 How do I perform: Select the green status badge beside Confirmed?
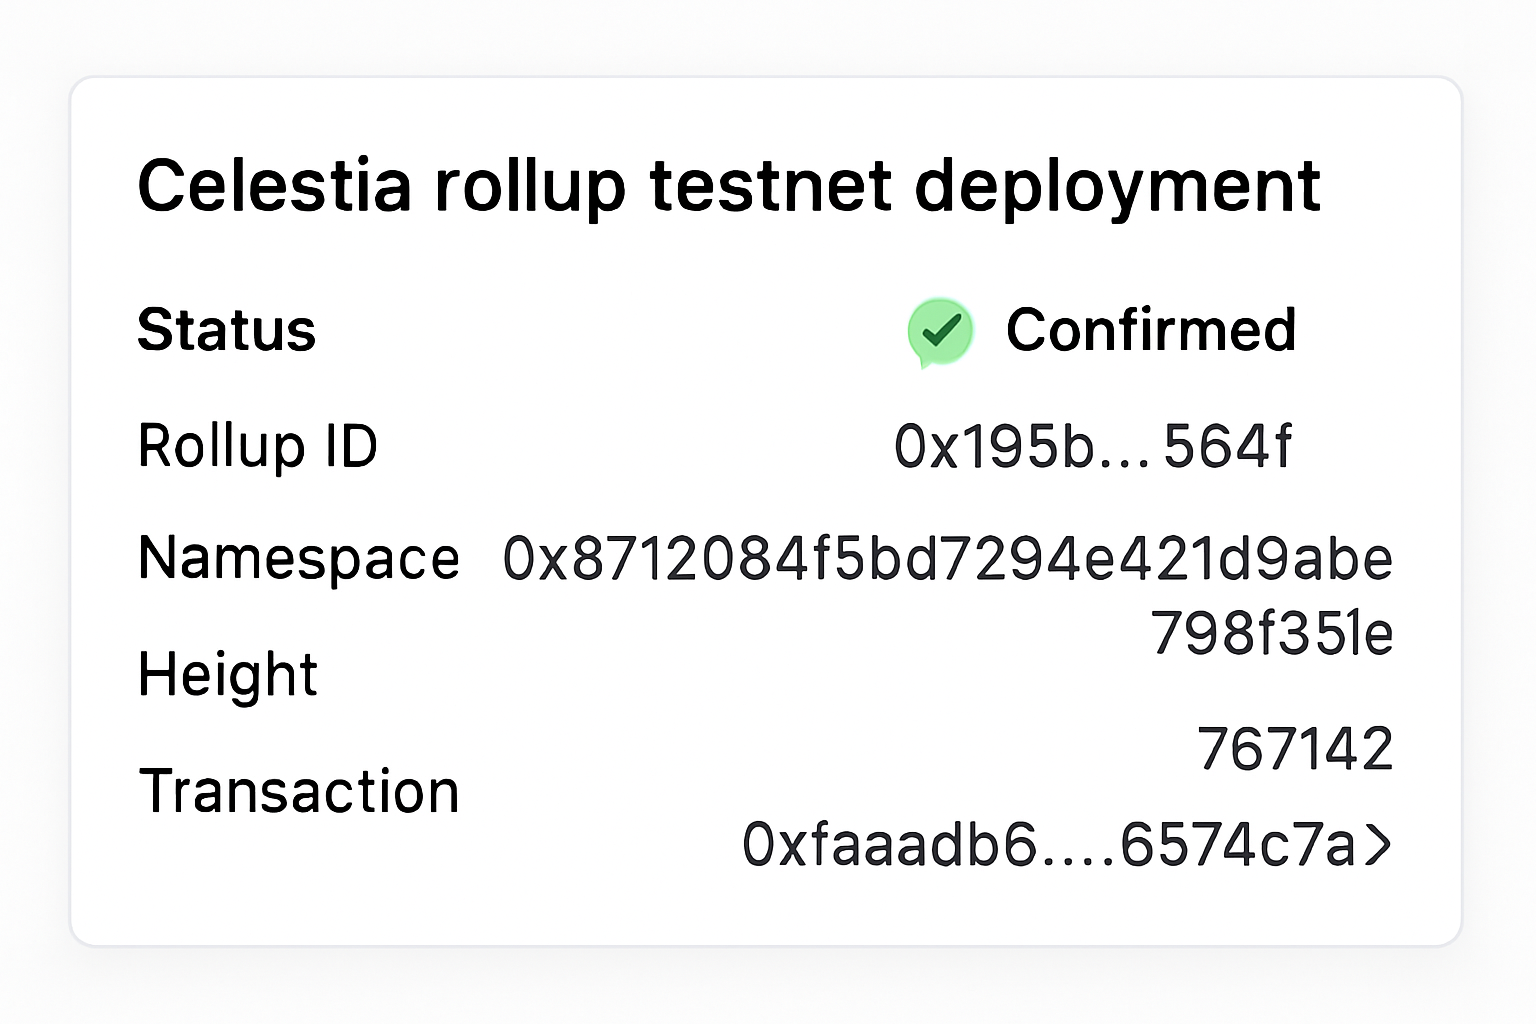pos(938,330)
